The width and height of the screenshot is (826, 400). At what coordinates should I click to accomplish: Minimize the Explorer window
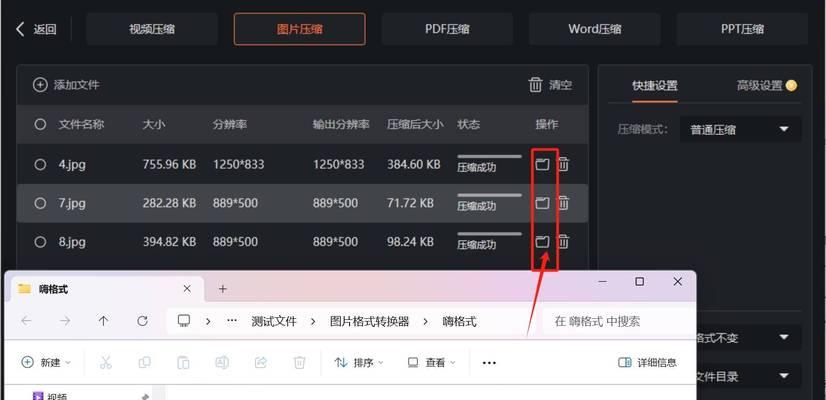click(603, 282)
